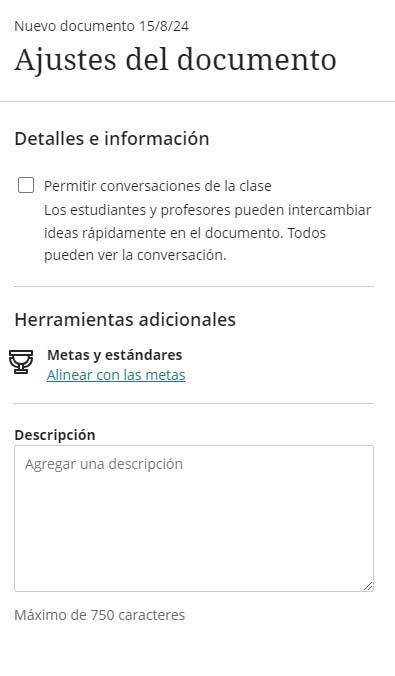Click the resize handle of the description box
The image size is (395, 676).
pos(368,586)
